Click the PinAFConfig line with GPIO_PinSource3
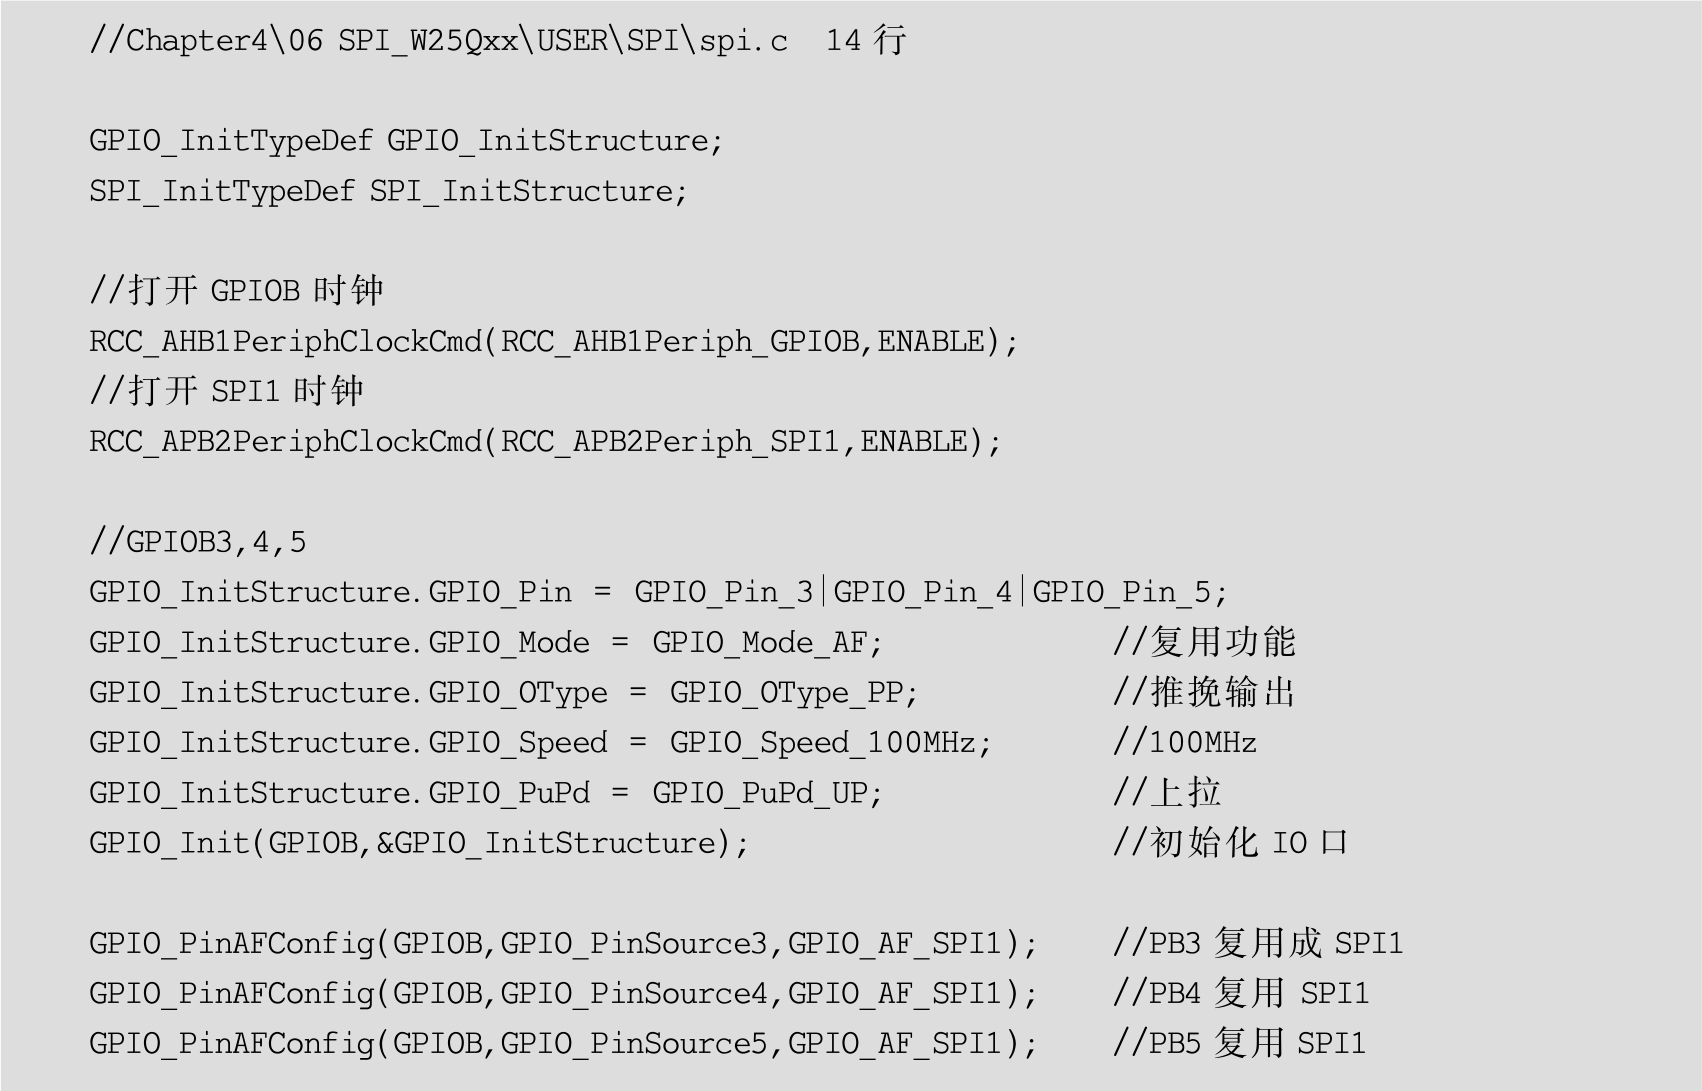This screenshot has width=1702, height=1091. tap(563, 943)
